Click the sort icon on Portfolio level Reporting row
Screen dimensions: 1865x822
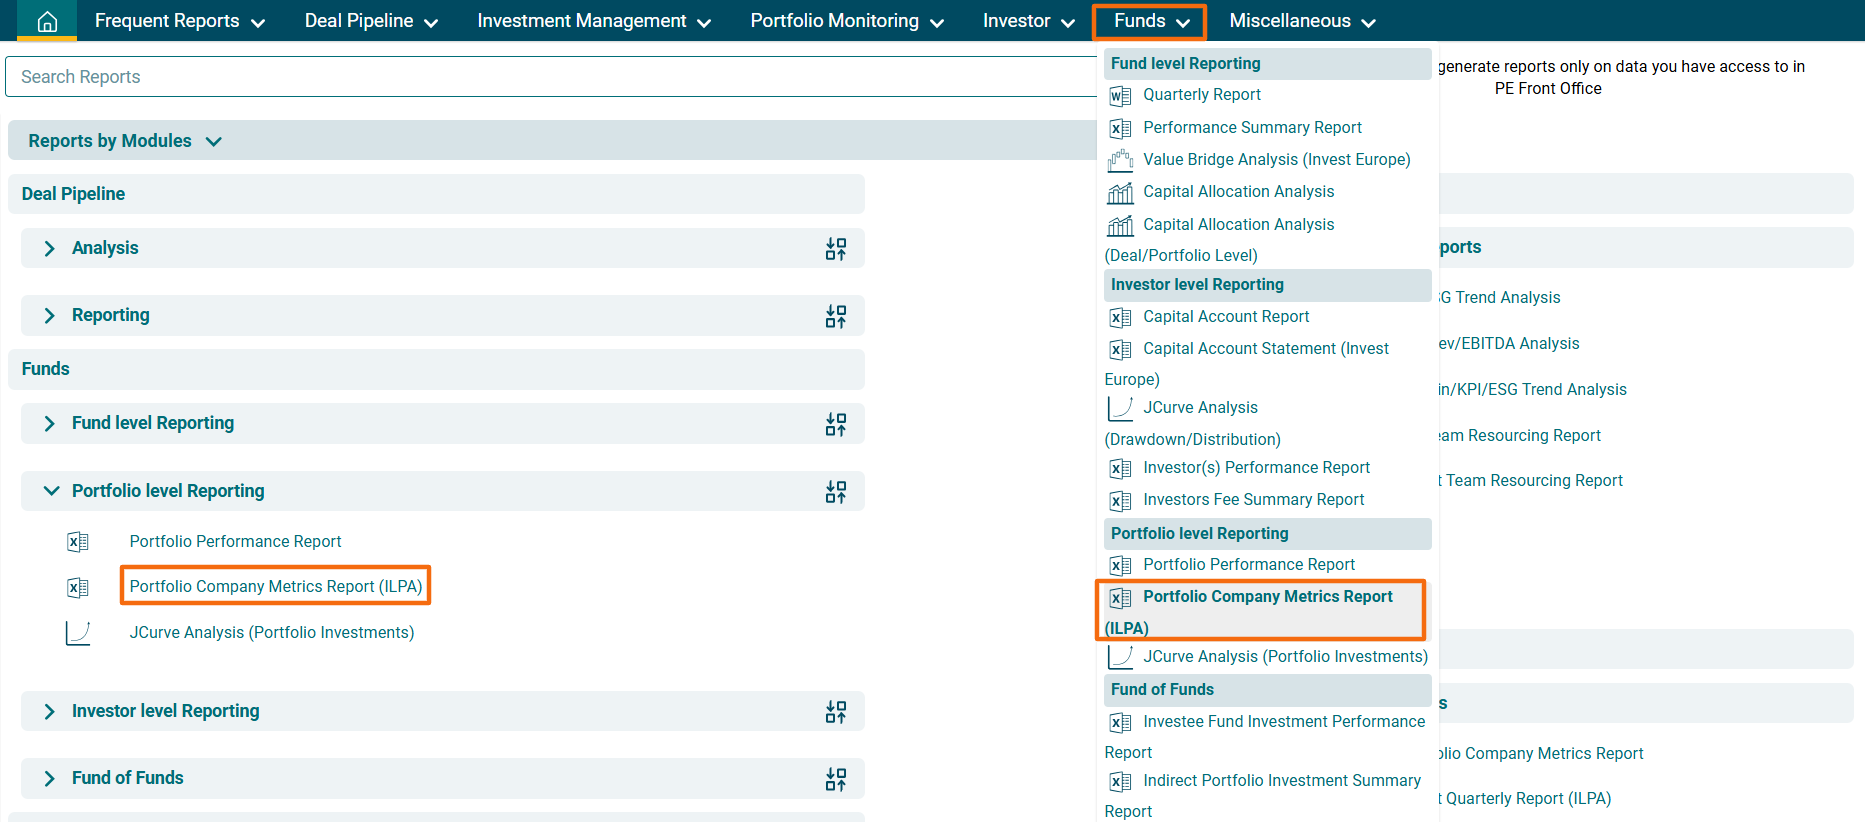(835, 492)
